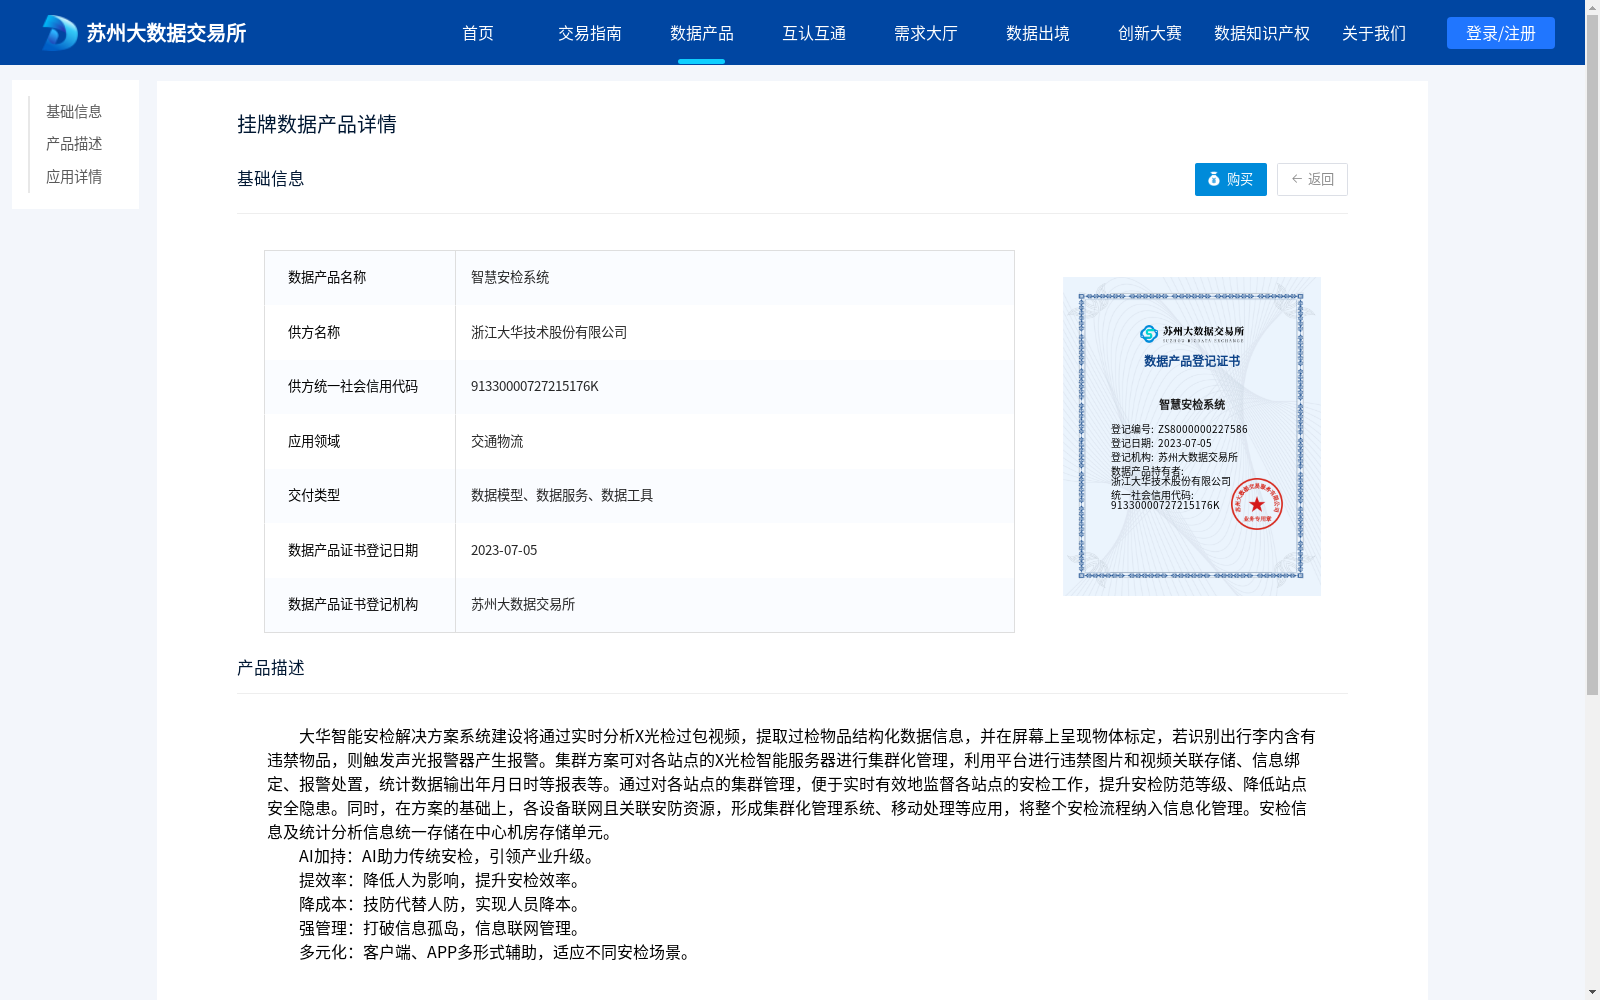
Task: Open the 交易指南 nav item
Action: click(x=590, y=33)
